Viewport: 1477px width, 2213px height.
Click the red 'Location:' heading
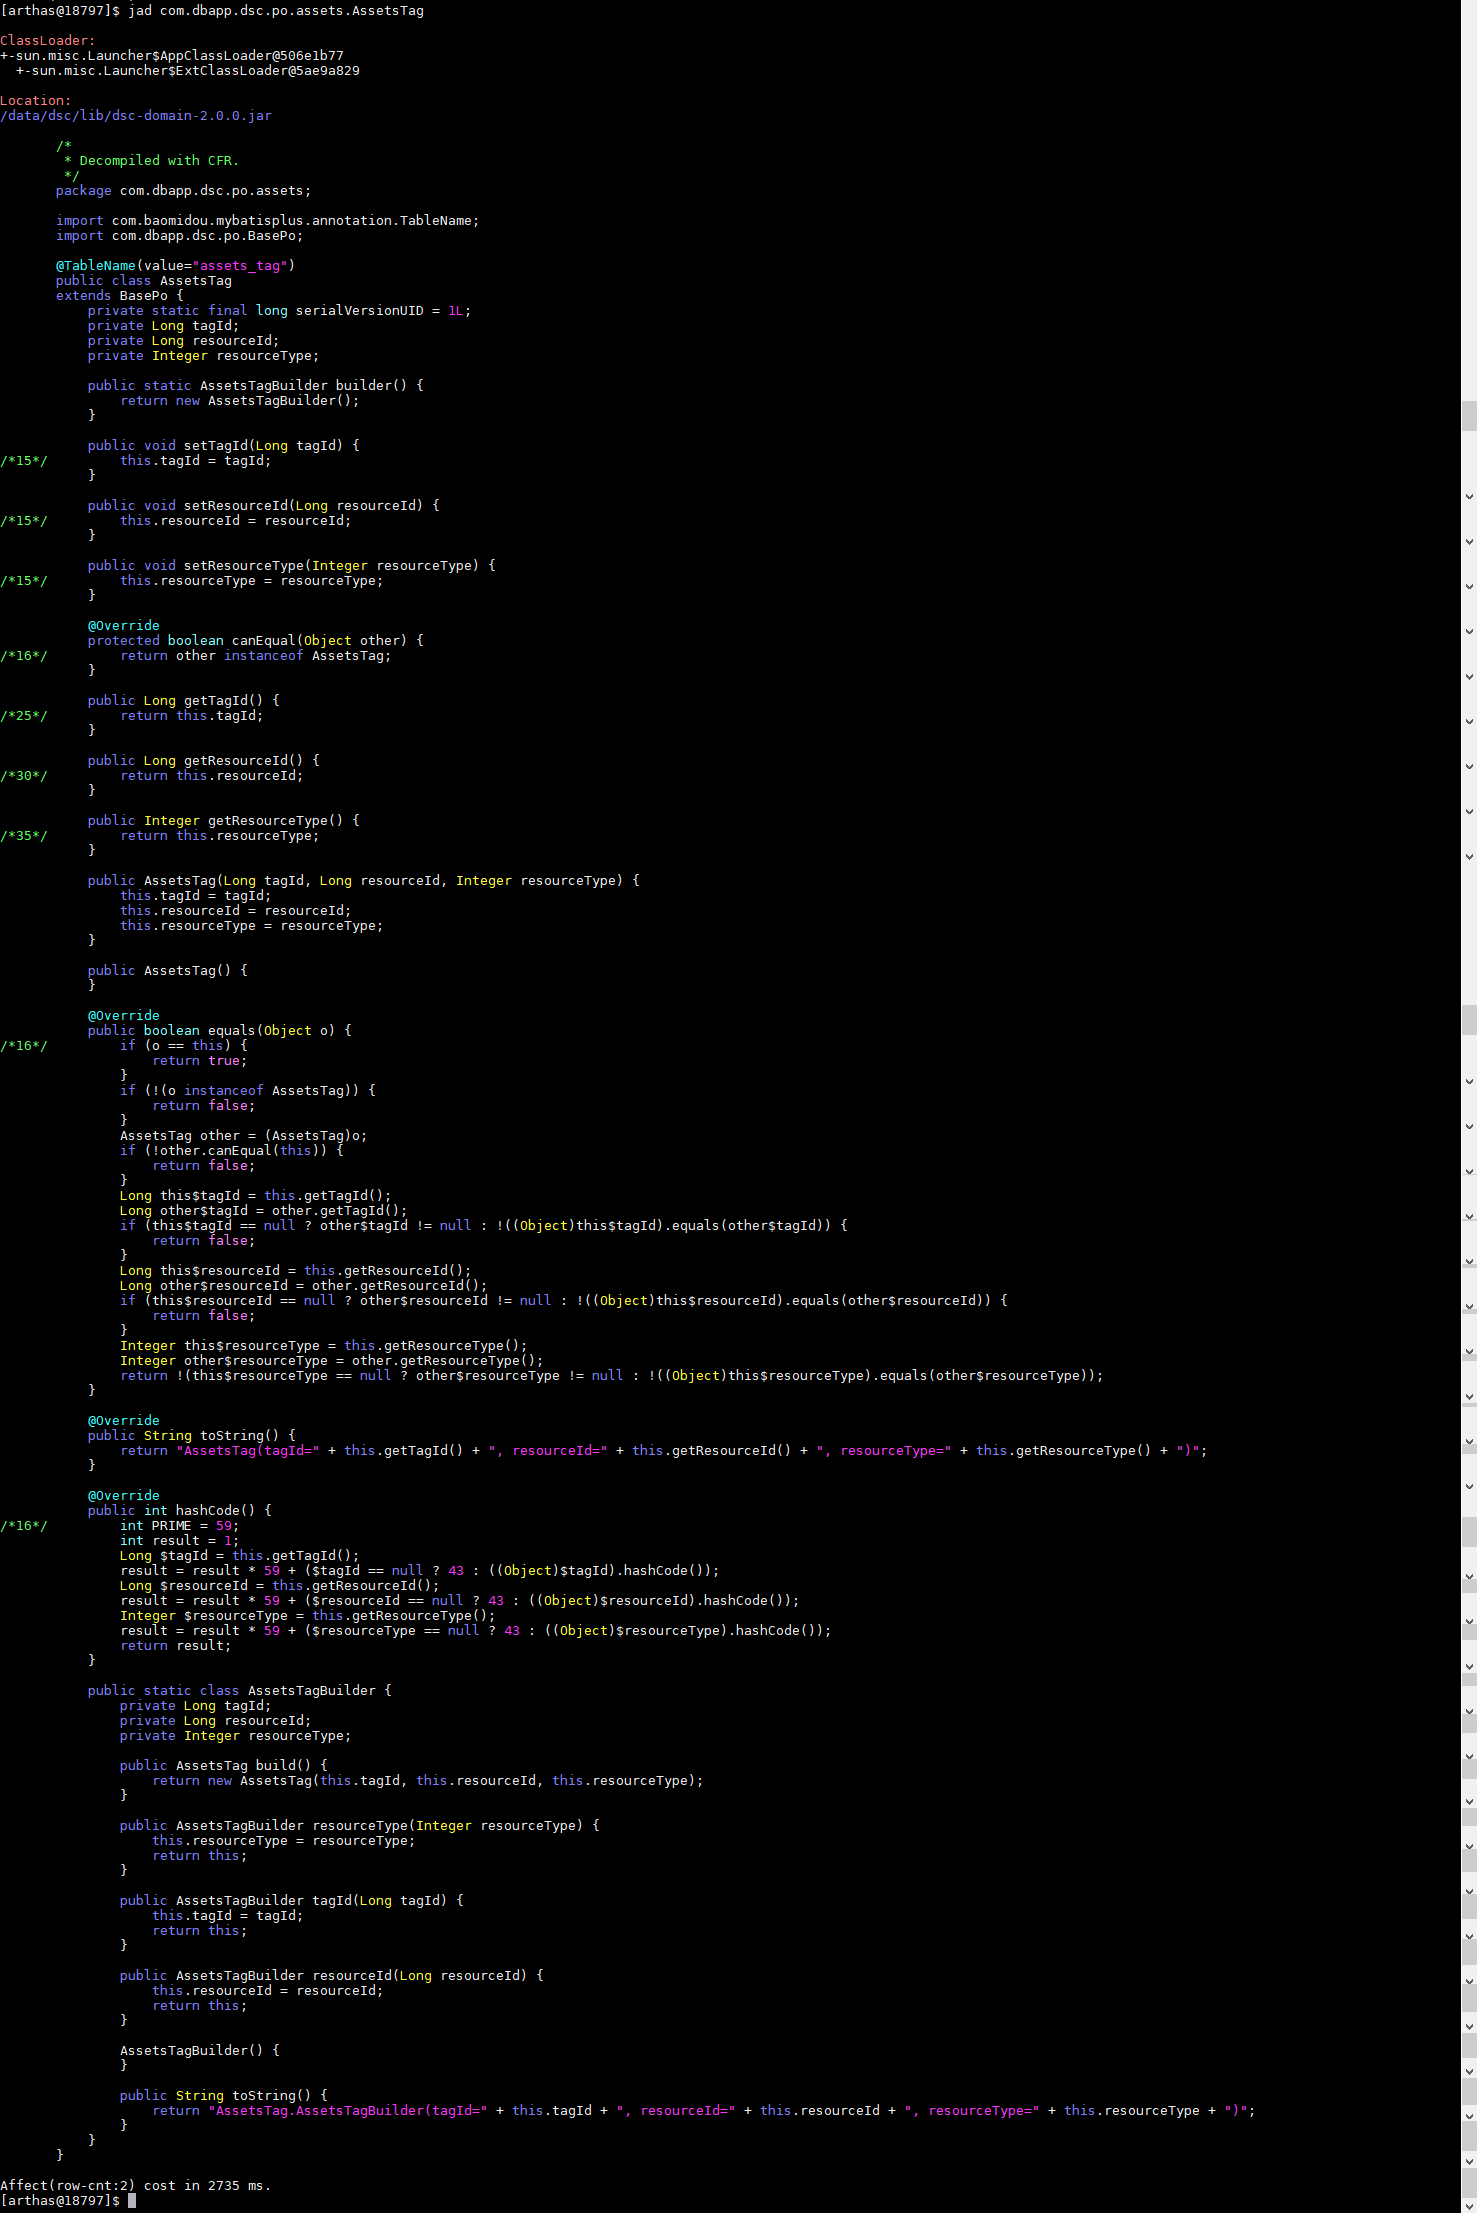tap(36, 101)
